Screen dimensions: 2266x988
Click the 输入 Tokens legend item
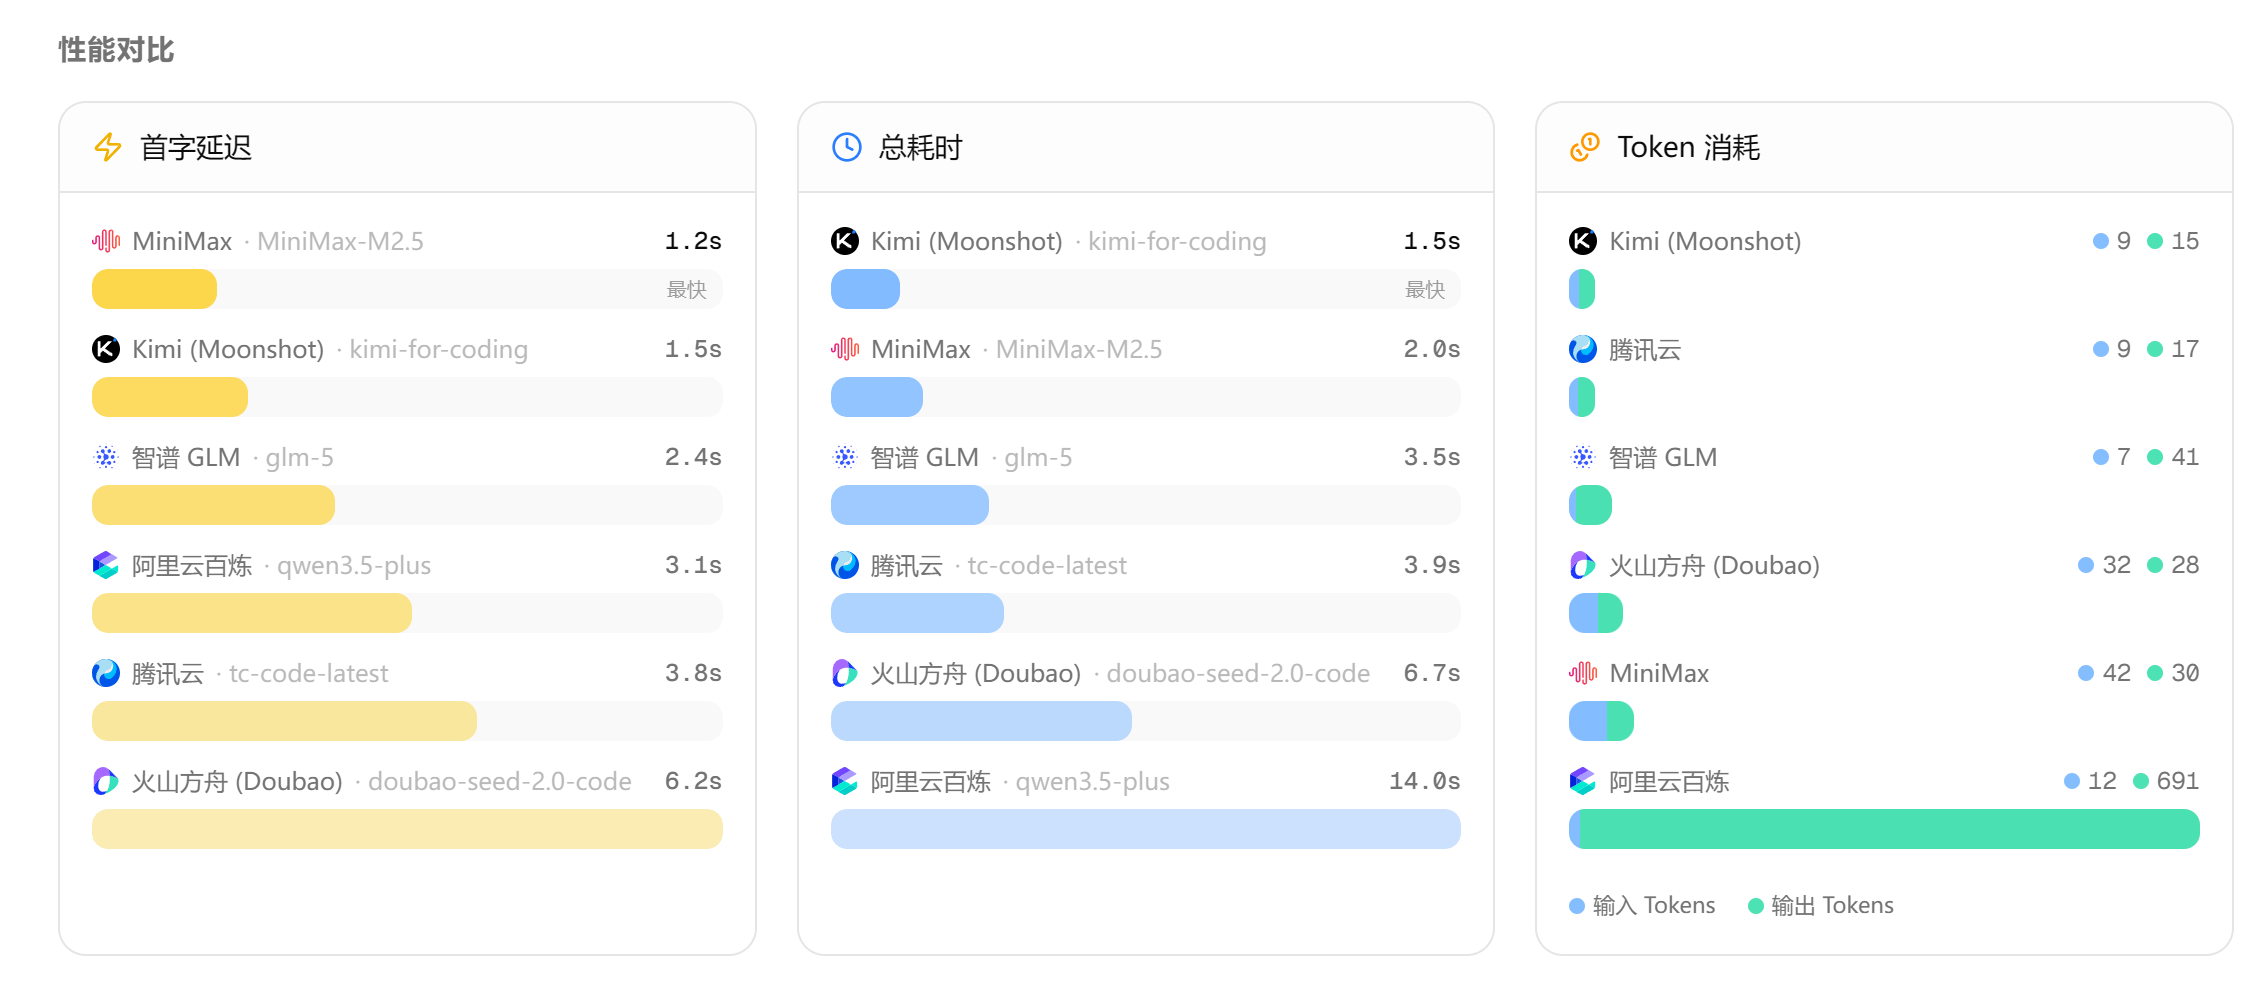1642,905
